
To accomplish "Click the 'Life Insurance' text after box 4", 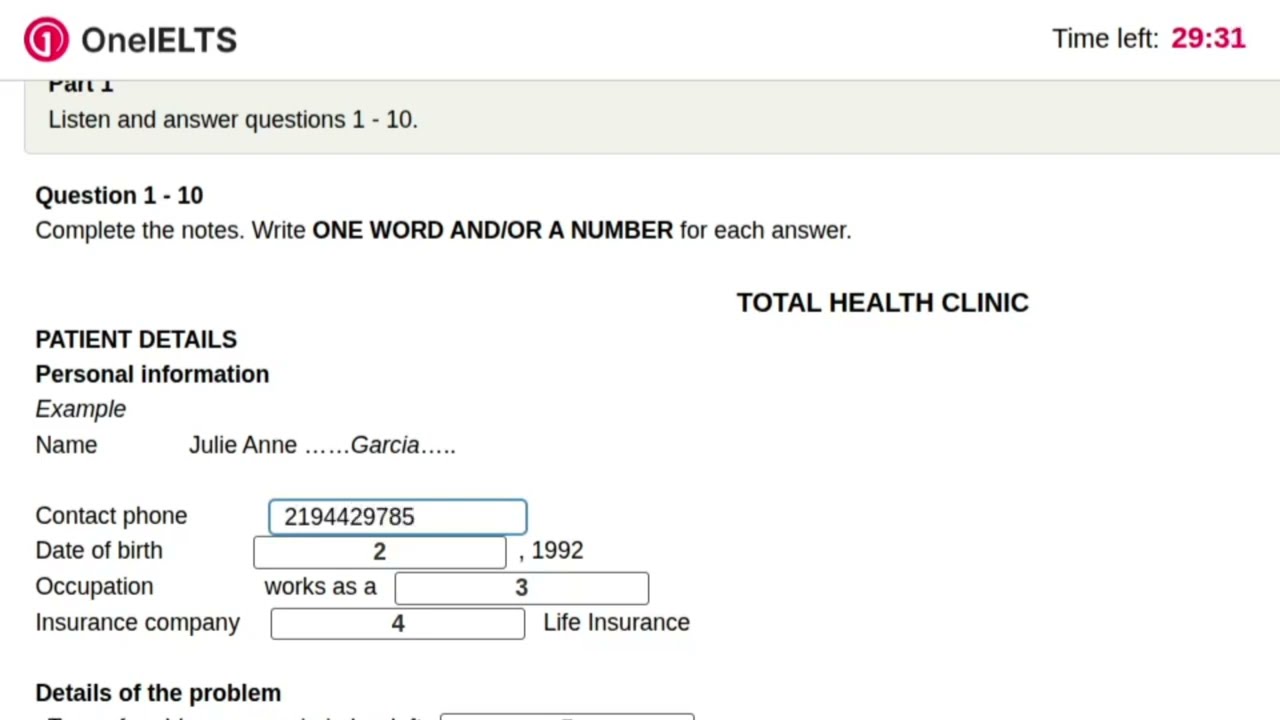I will pos(617,622).
